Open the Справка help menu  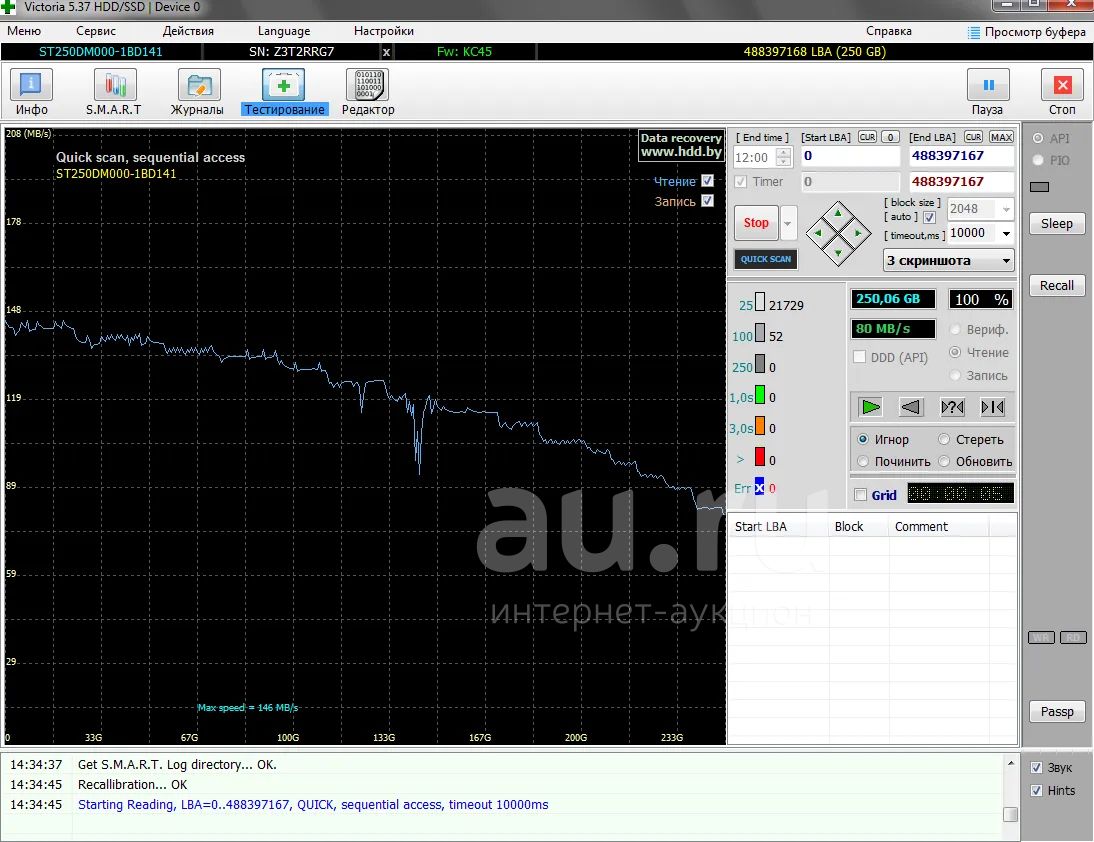tap(889, 31)
